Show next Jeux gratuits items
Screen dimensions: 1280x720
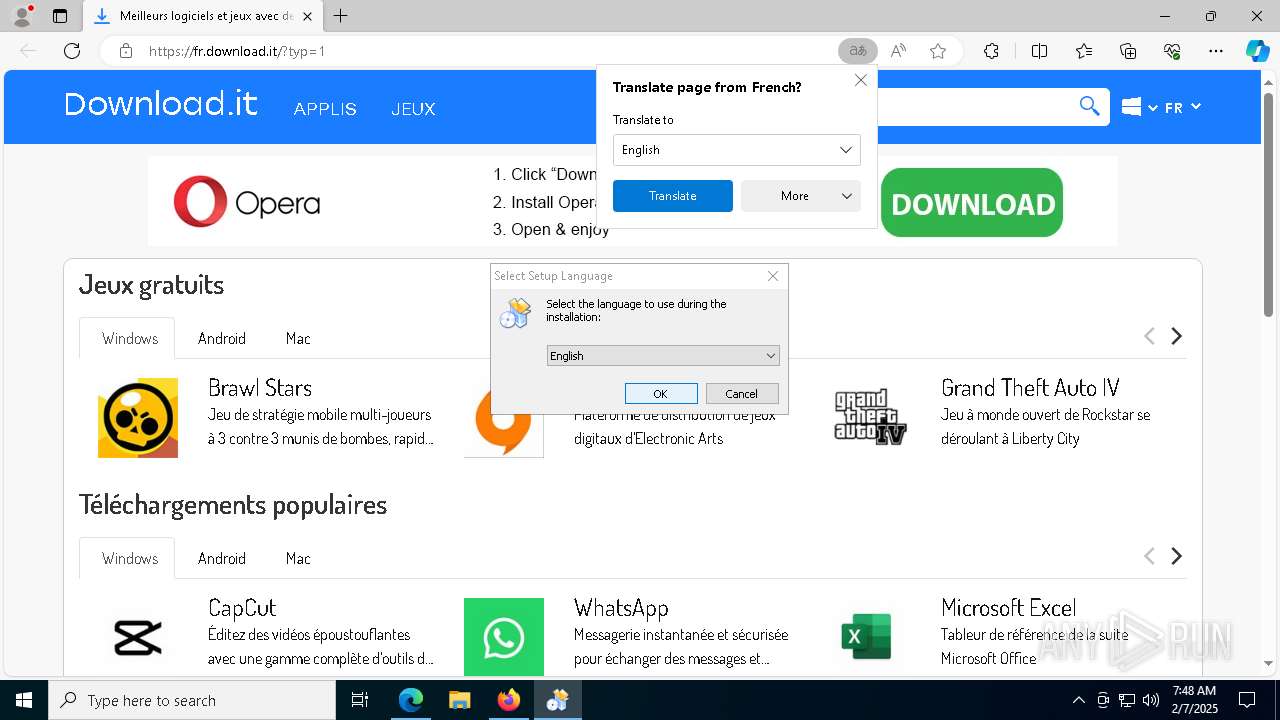pyautogui.click(x=1177, y=336)
